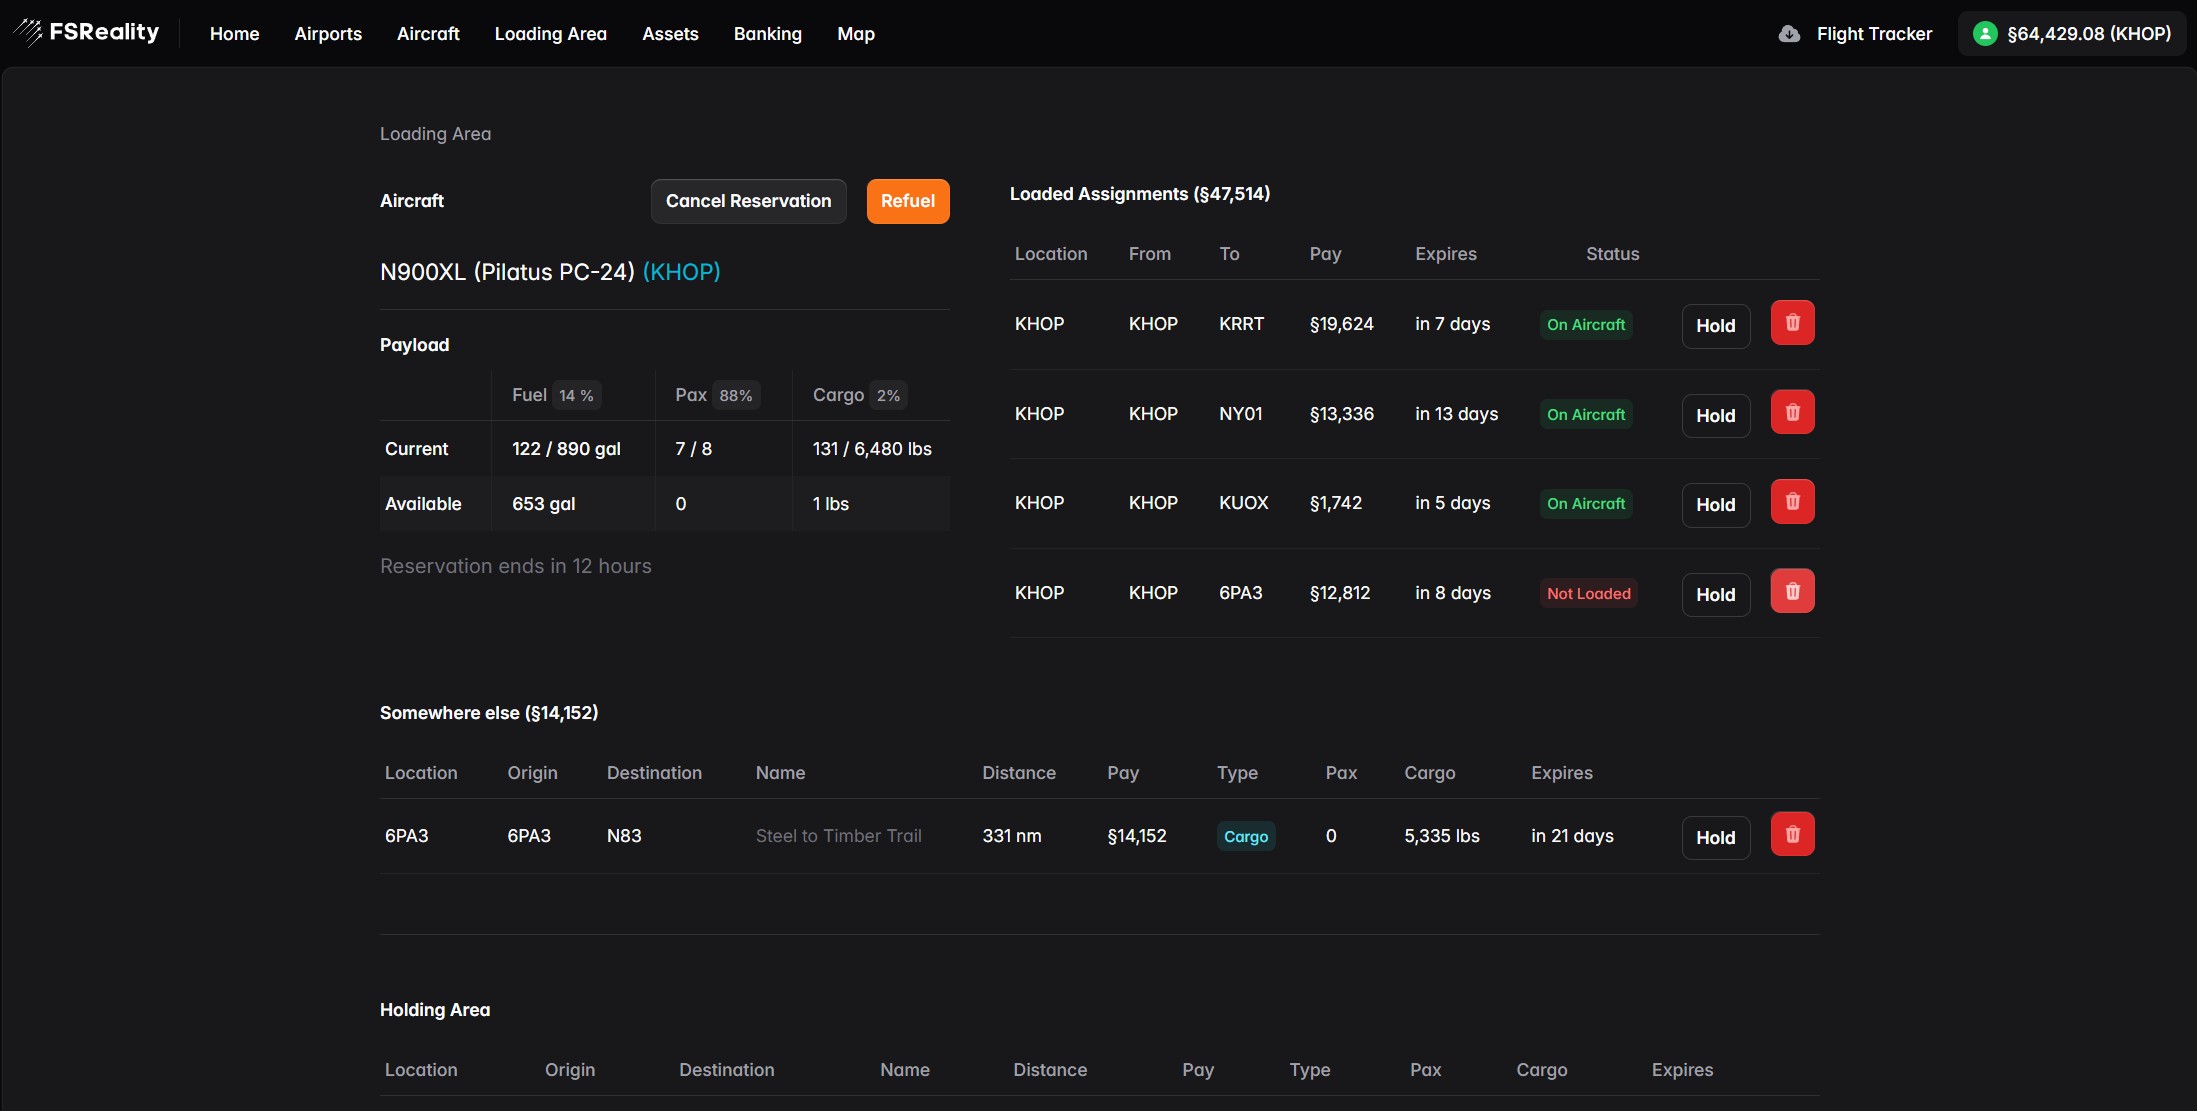The width and height of the screenshot is (2197, 1111).
Task: Delete the KUOX assignment with trash icon
Action: coord(1792,502)
